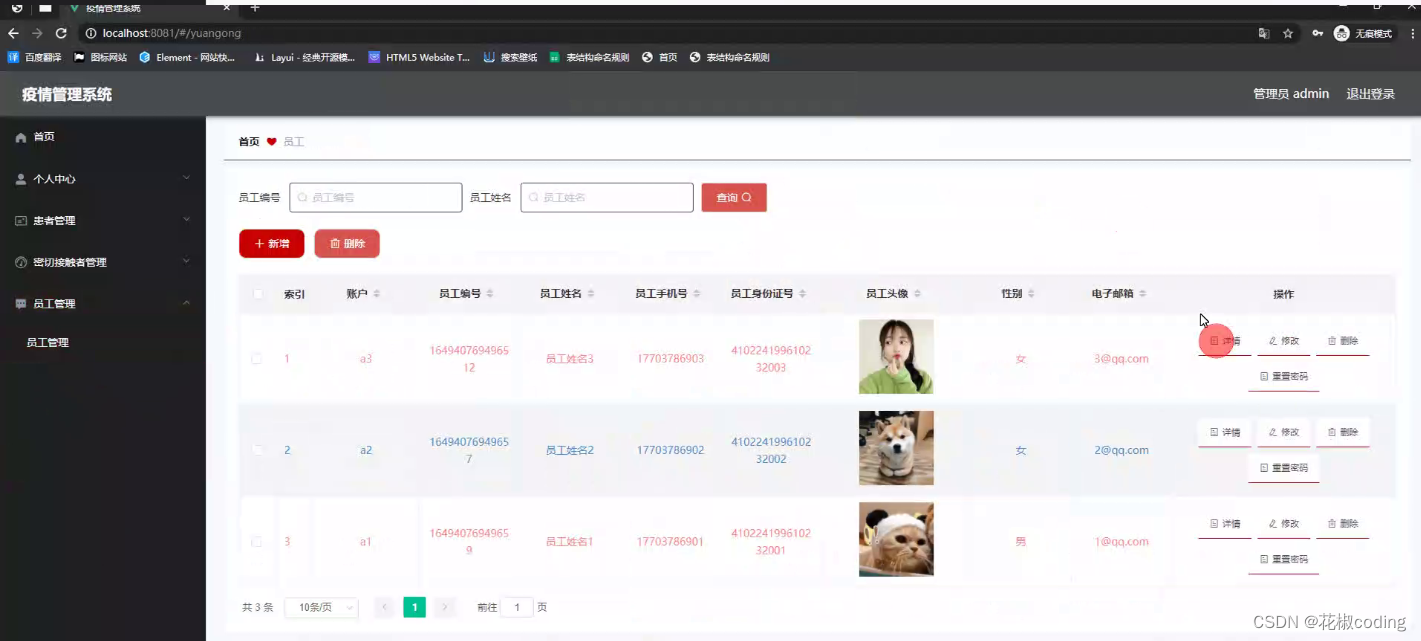Tick the checkbox for row a3

coord(257,358)
